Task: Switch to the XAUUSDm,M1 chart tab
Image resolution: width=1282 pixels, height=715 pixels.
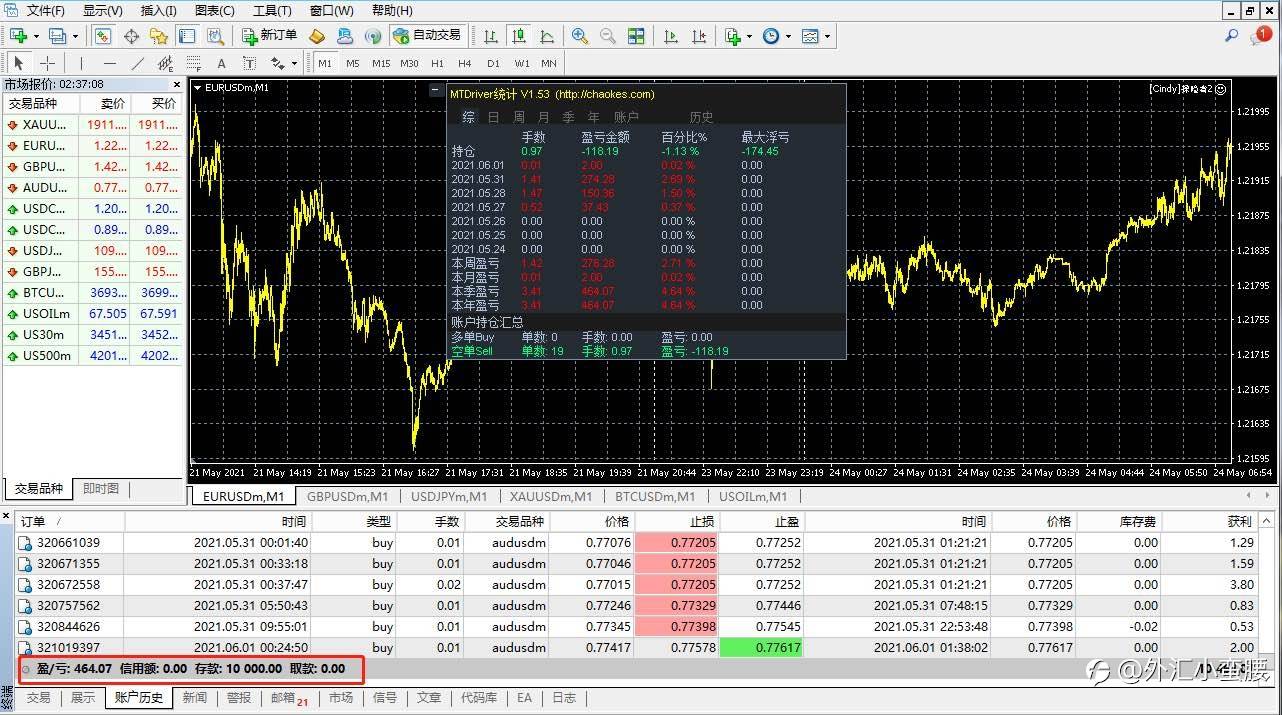Action: coord(550,496)
